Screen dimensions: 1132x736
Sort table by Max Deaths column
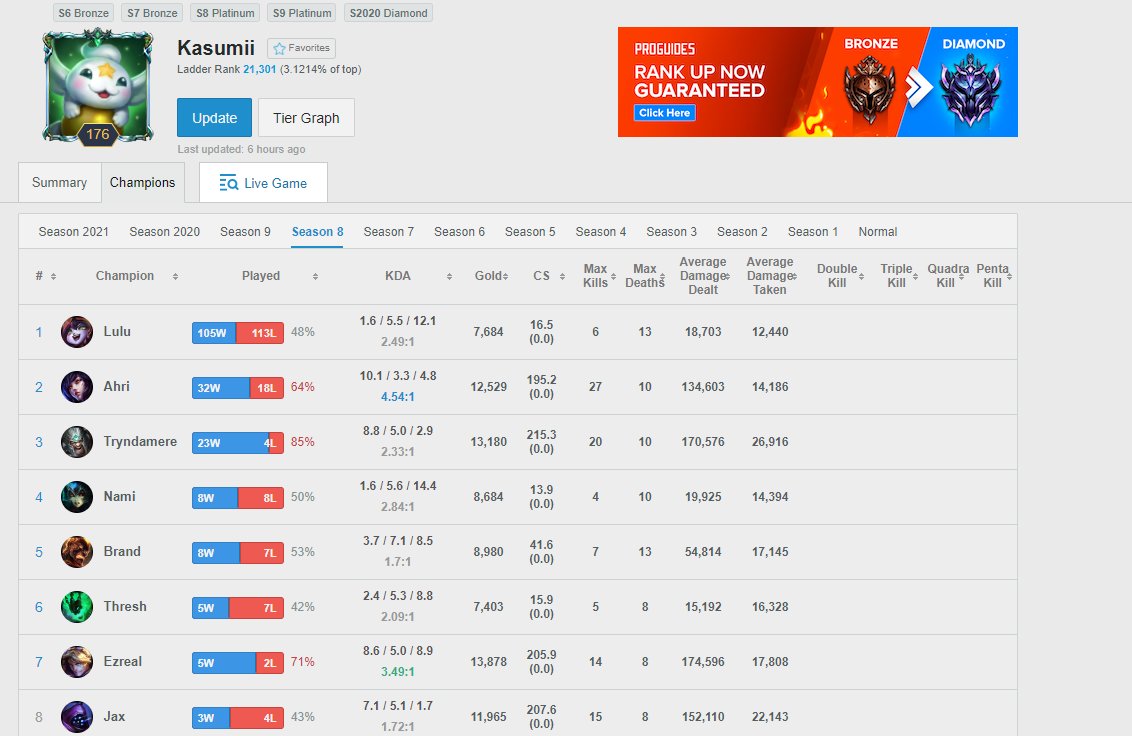pos(645,276)
